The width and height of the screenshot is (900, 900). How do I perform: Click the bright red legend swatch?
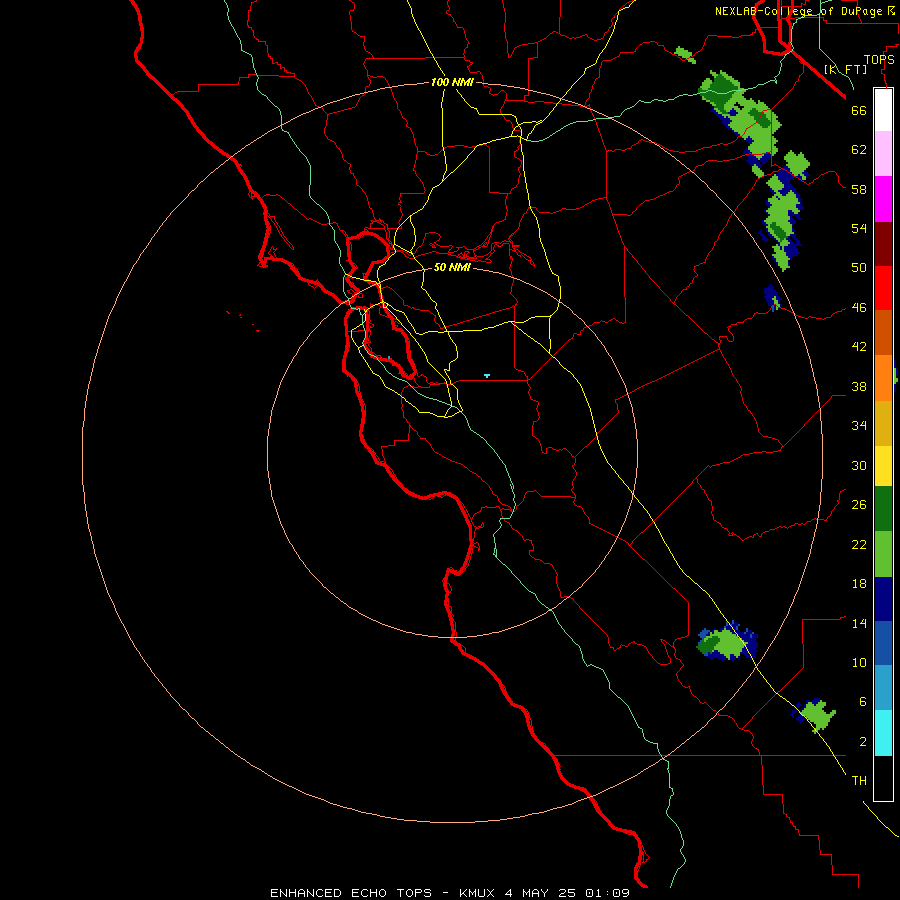click(883, 288)
